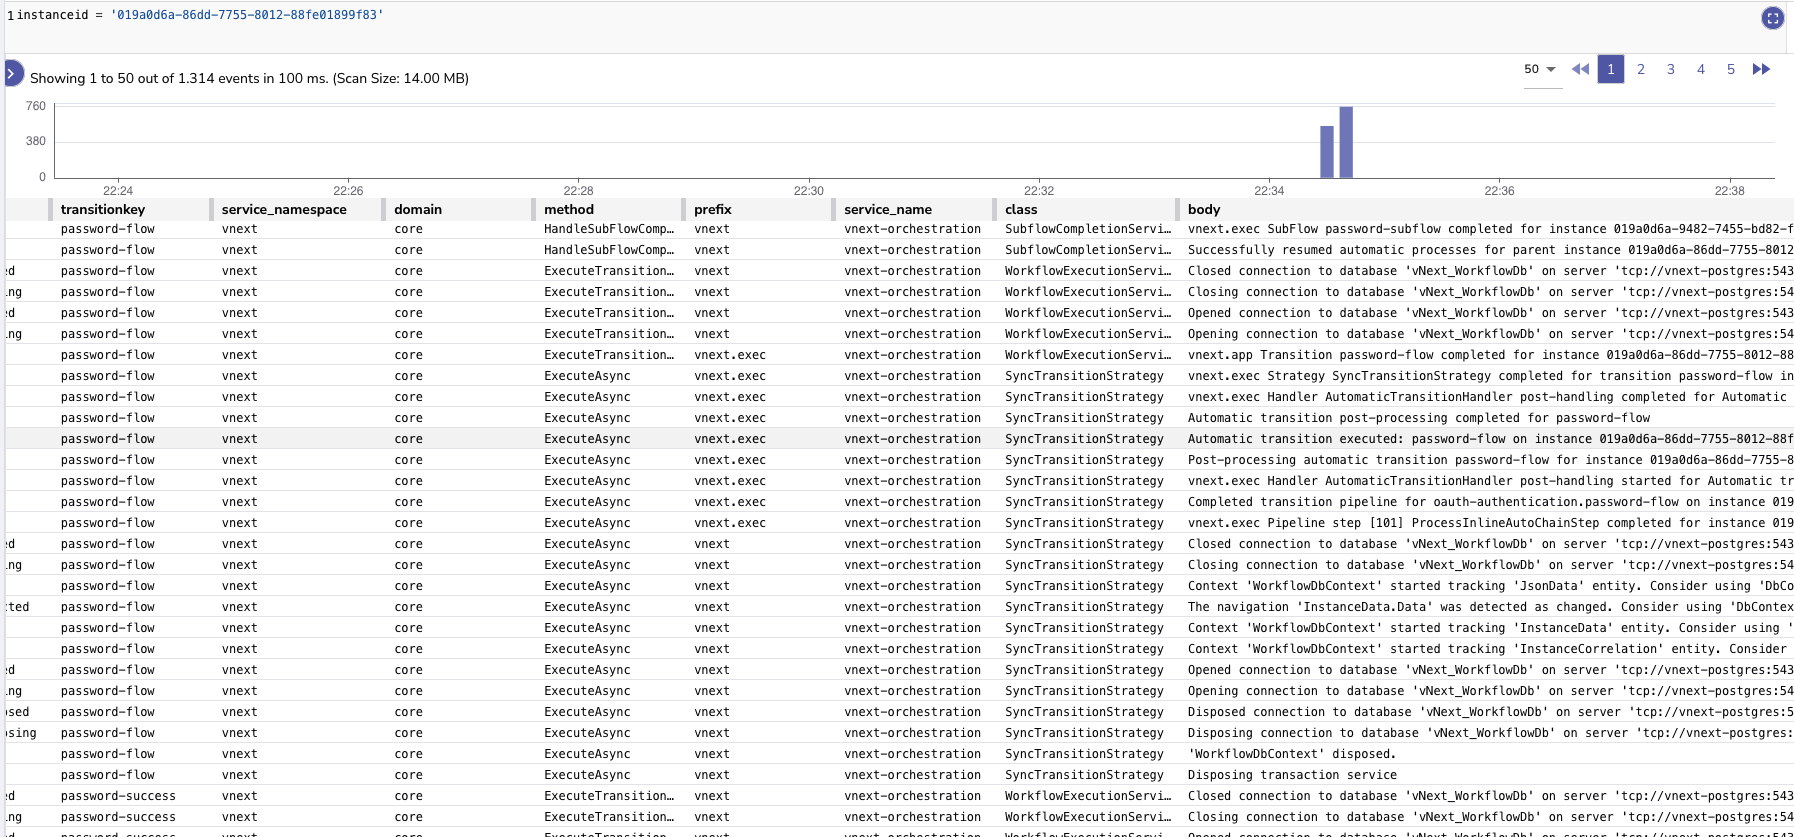Viewport: 1794px width, 837px height.
Task: Open row 'Post-processing automatic transition password-flow'
Action: coord(900,460)
